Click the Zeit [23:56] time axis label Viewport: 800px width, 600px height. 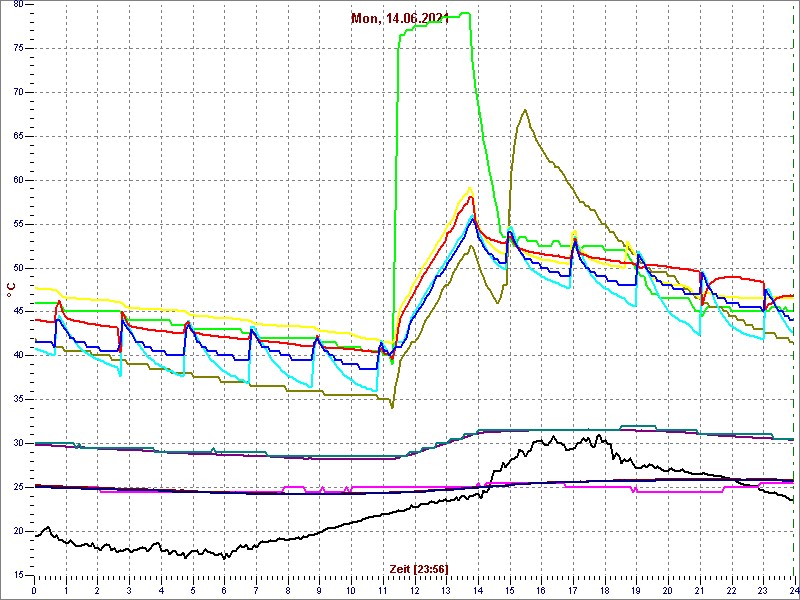418,569
